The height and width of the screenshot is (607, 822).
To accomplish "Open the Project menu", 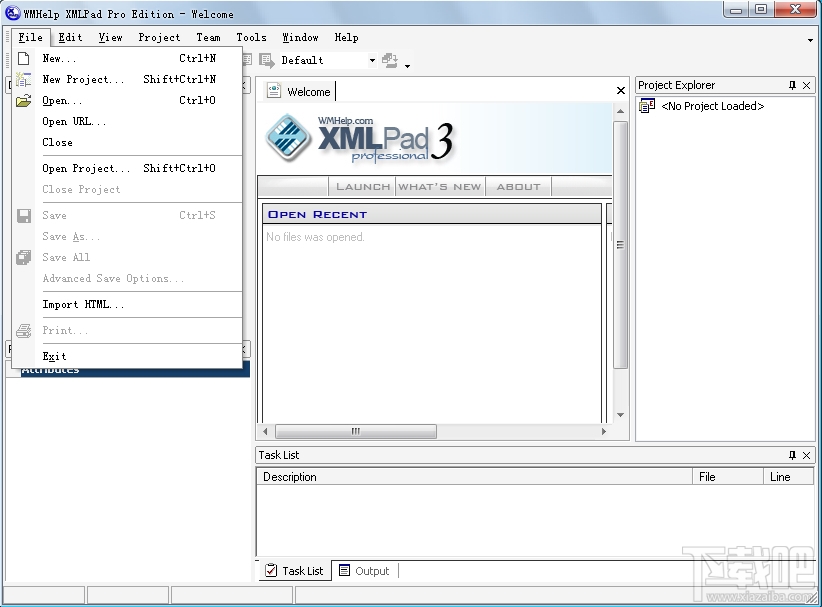I will [x=159, y=37].
